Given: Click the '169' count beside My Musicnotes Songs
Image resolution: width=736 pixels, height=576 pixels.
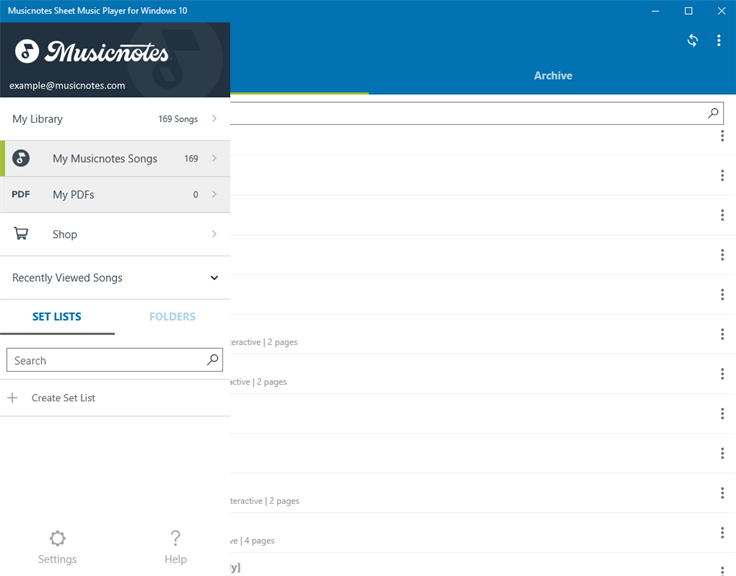Looking at the screenshot, I should click(x=191, y=158).
